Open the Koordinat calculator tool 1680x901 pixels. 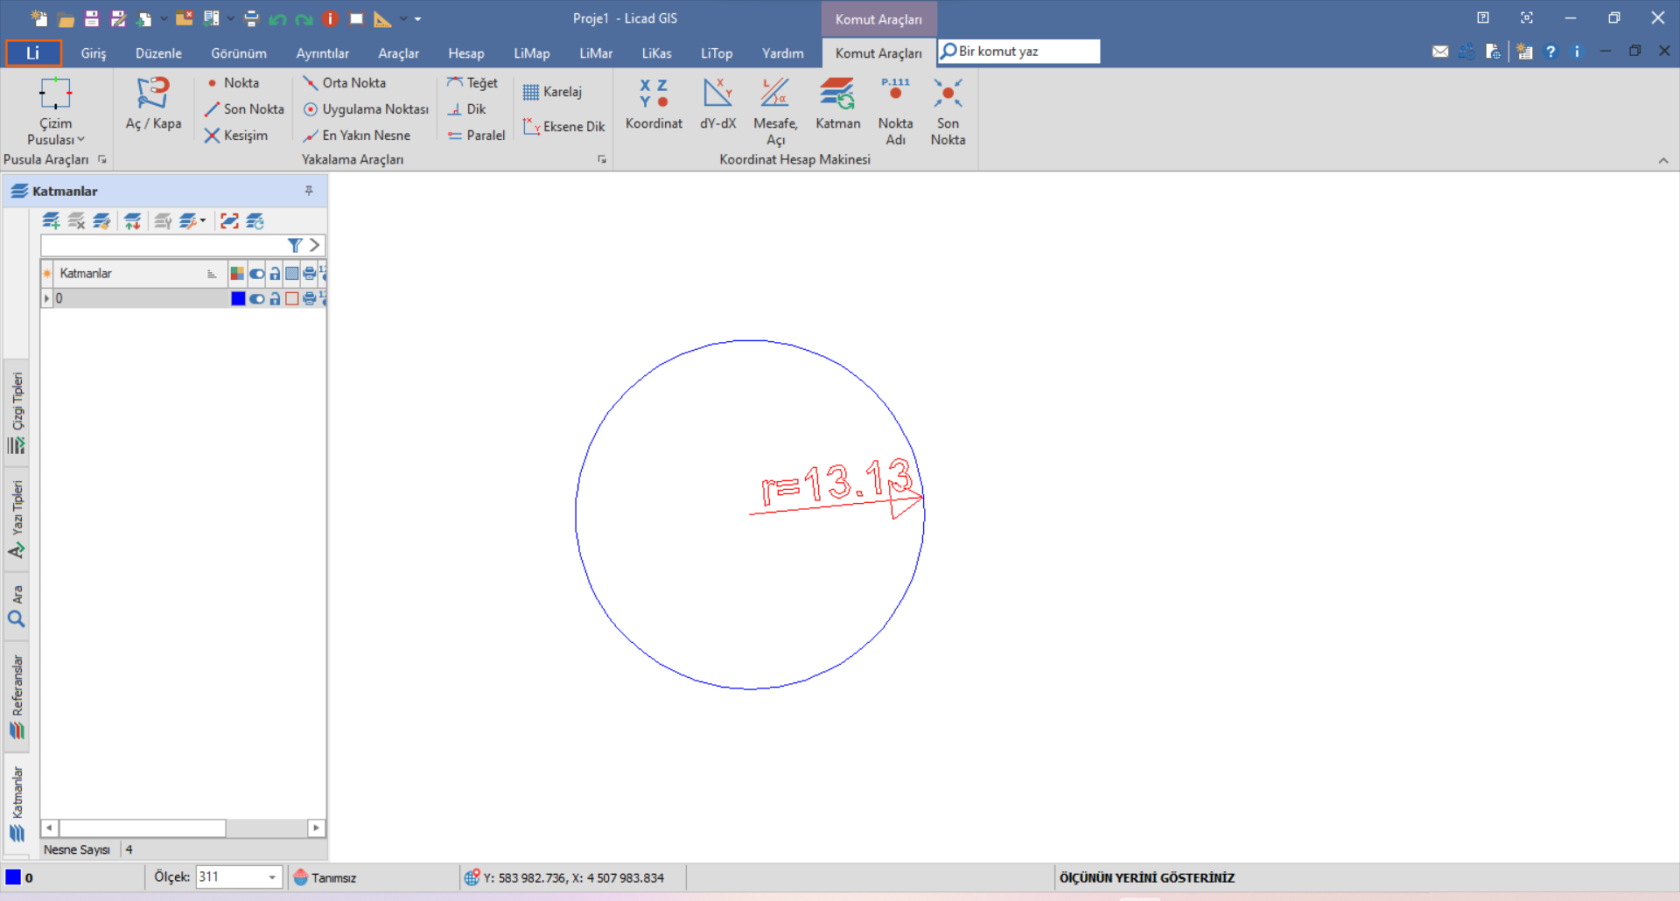(x=654, y=104)
